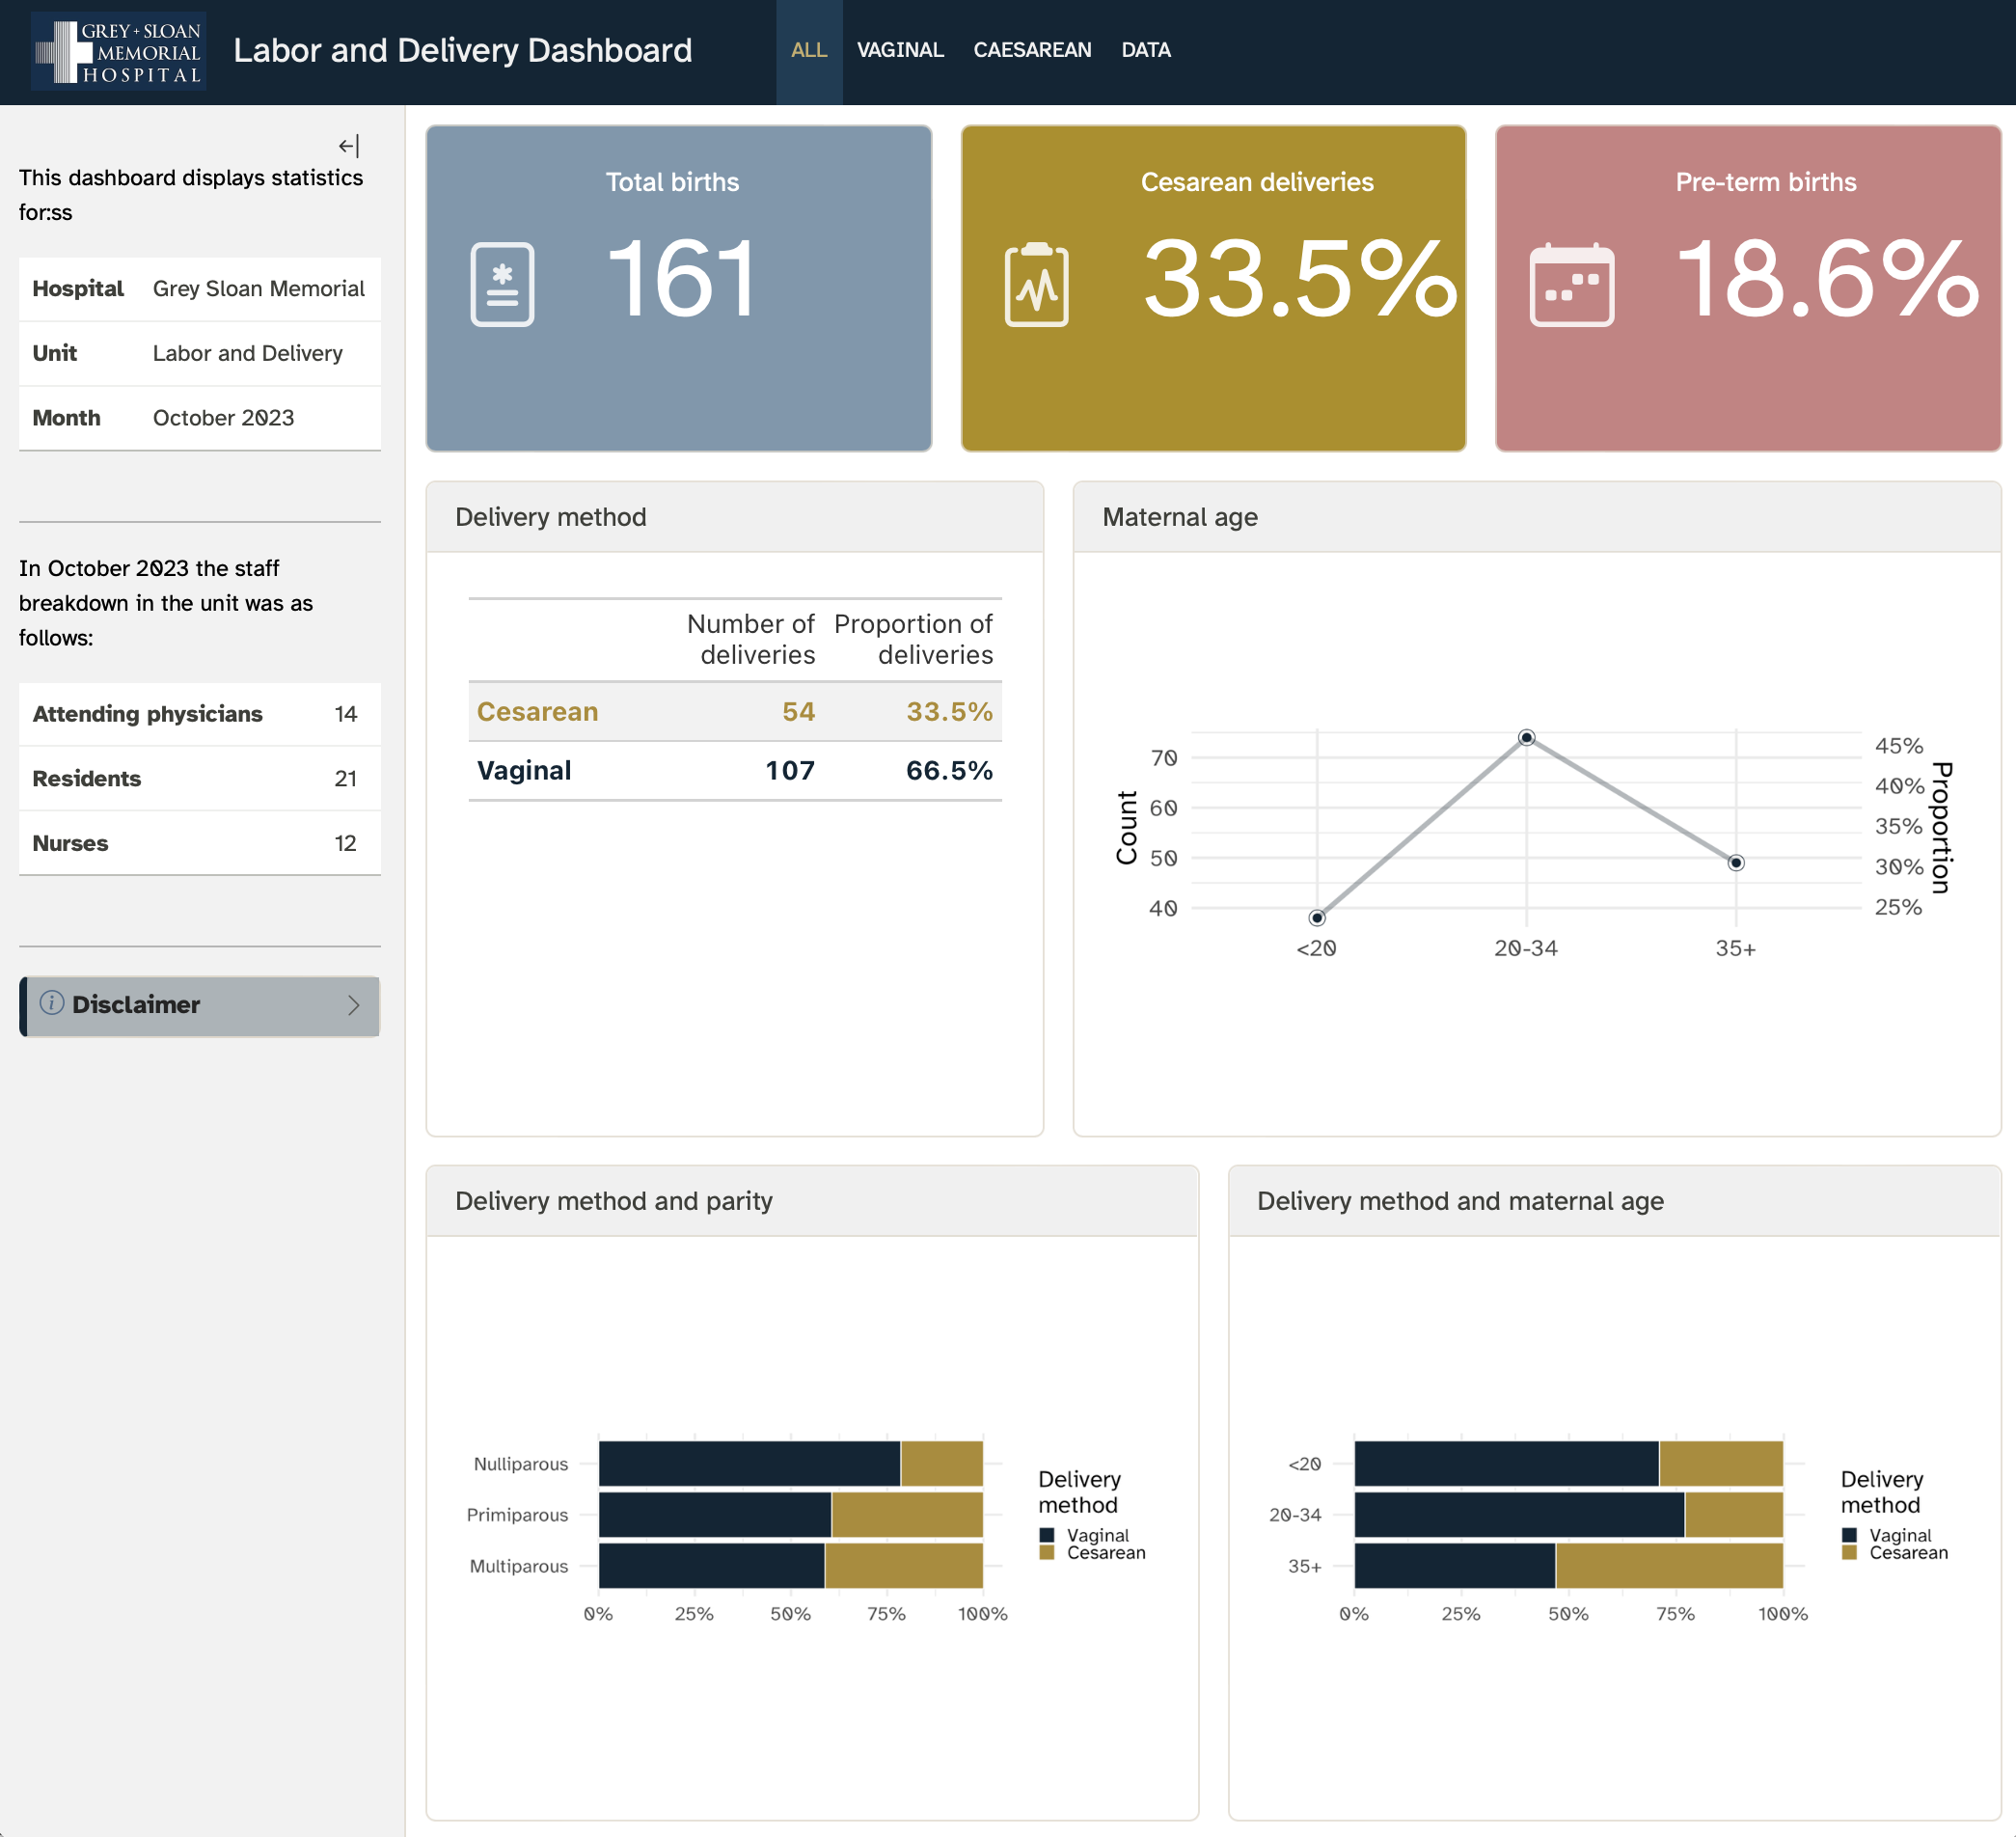Screen dimensions: 2016x1837
Task: Click the <20 data point on Maternal age chart
Action: (x=1317, y=918)
